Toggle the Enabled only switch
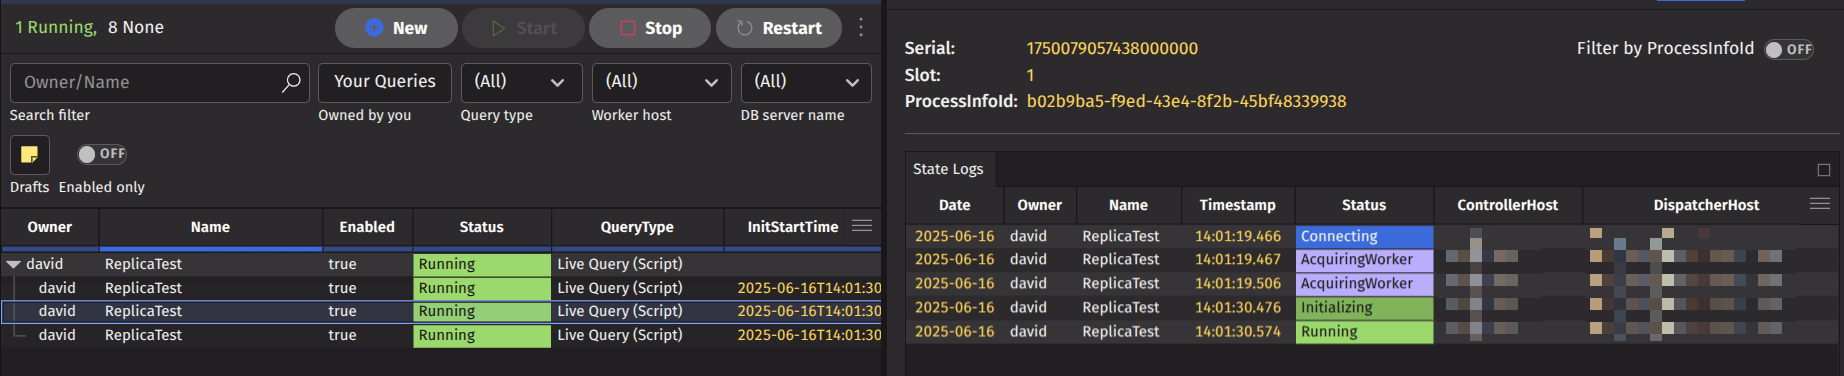The height and width of the screenshot is (376, 1844). [x=102, y=154]
